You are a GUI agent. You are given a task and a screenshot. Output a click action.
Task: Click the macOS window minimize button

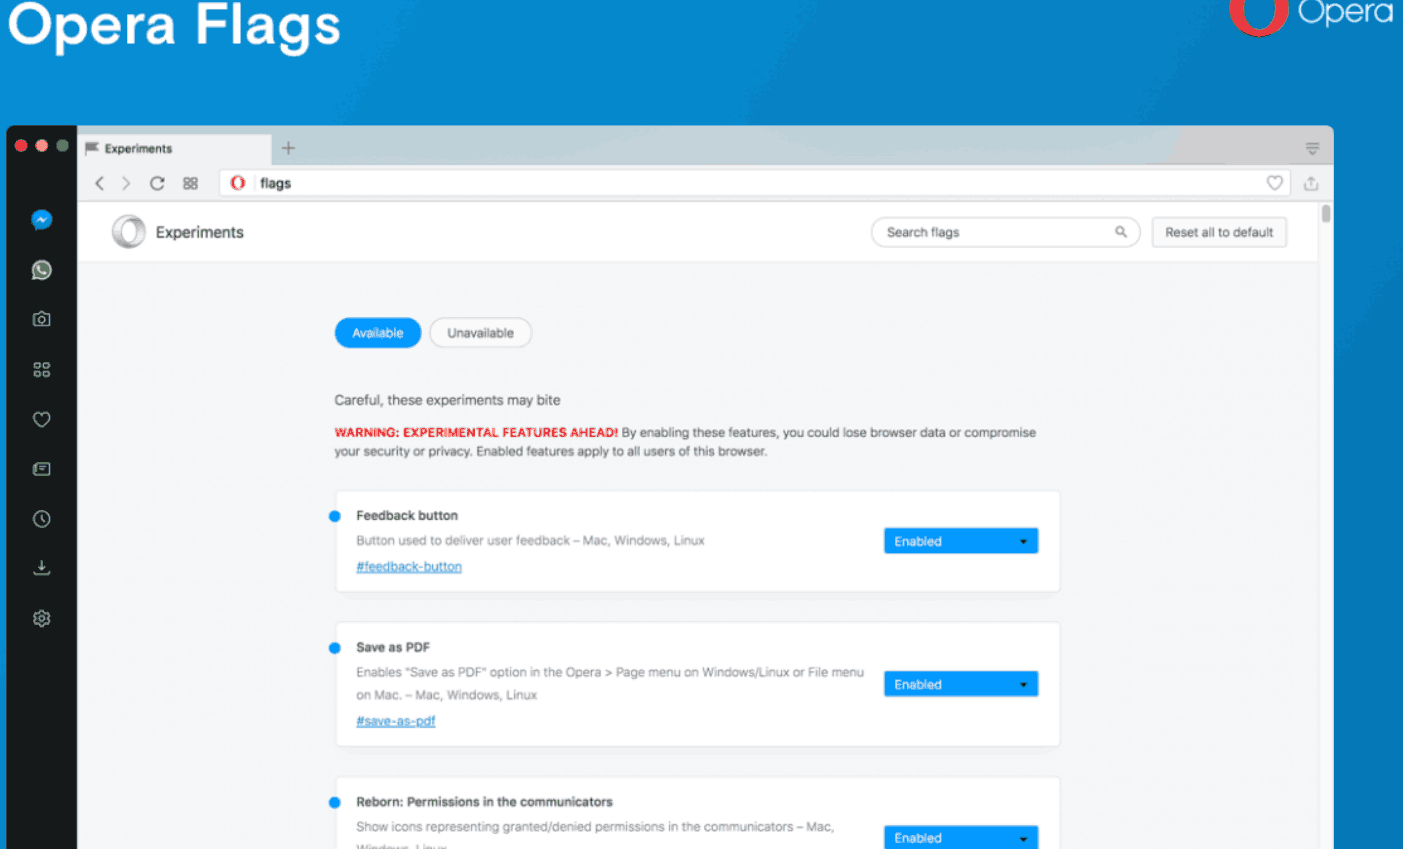click(x=42, y=146)
